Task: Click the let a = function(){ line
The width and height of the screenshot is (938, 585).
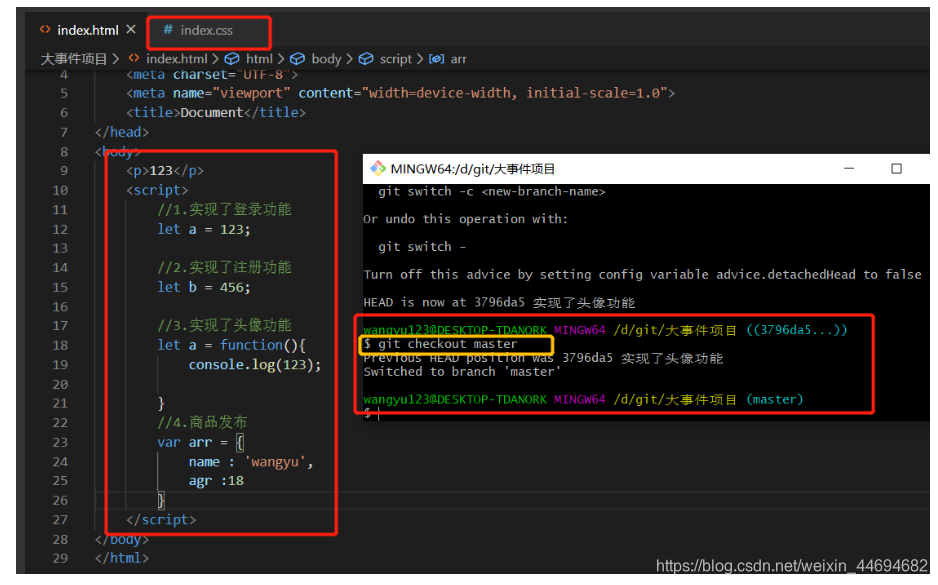Action: [x=232, y=345]
